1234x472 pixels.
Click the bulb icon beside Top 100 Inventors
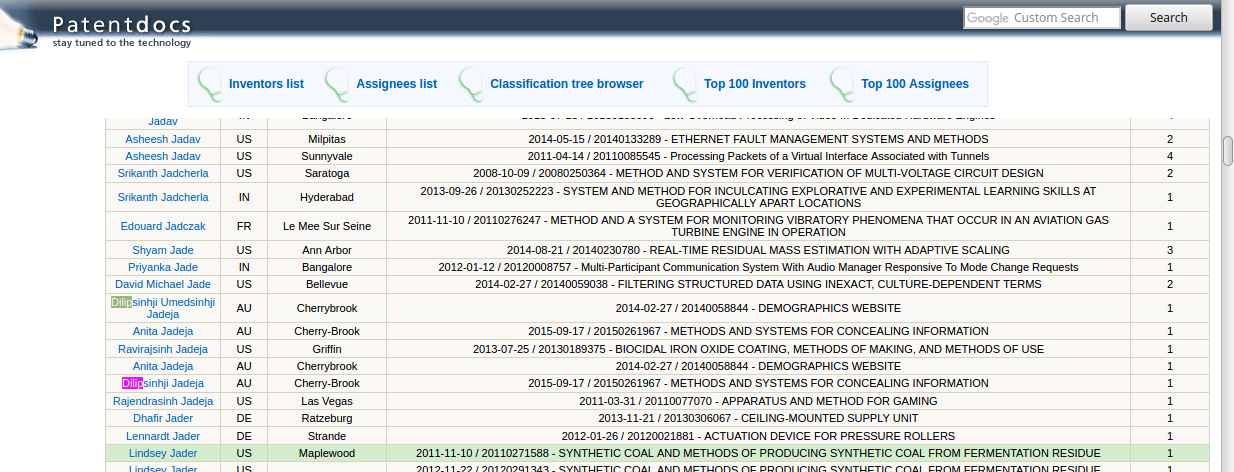tap(685, 84)
